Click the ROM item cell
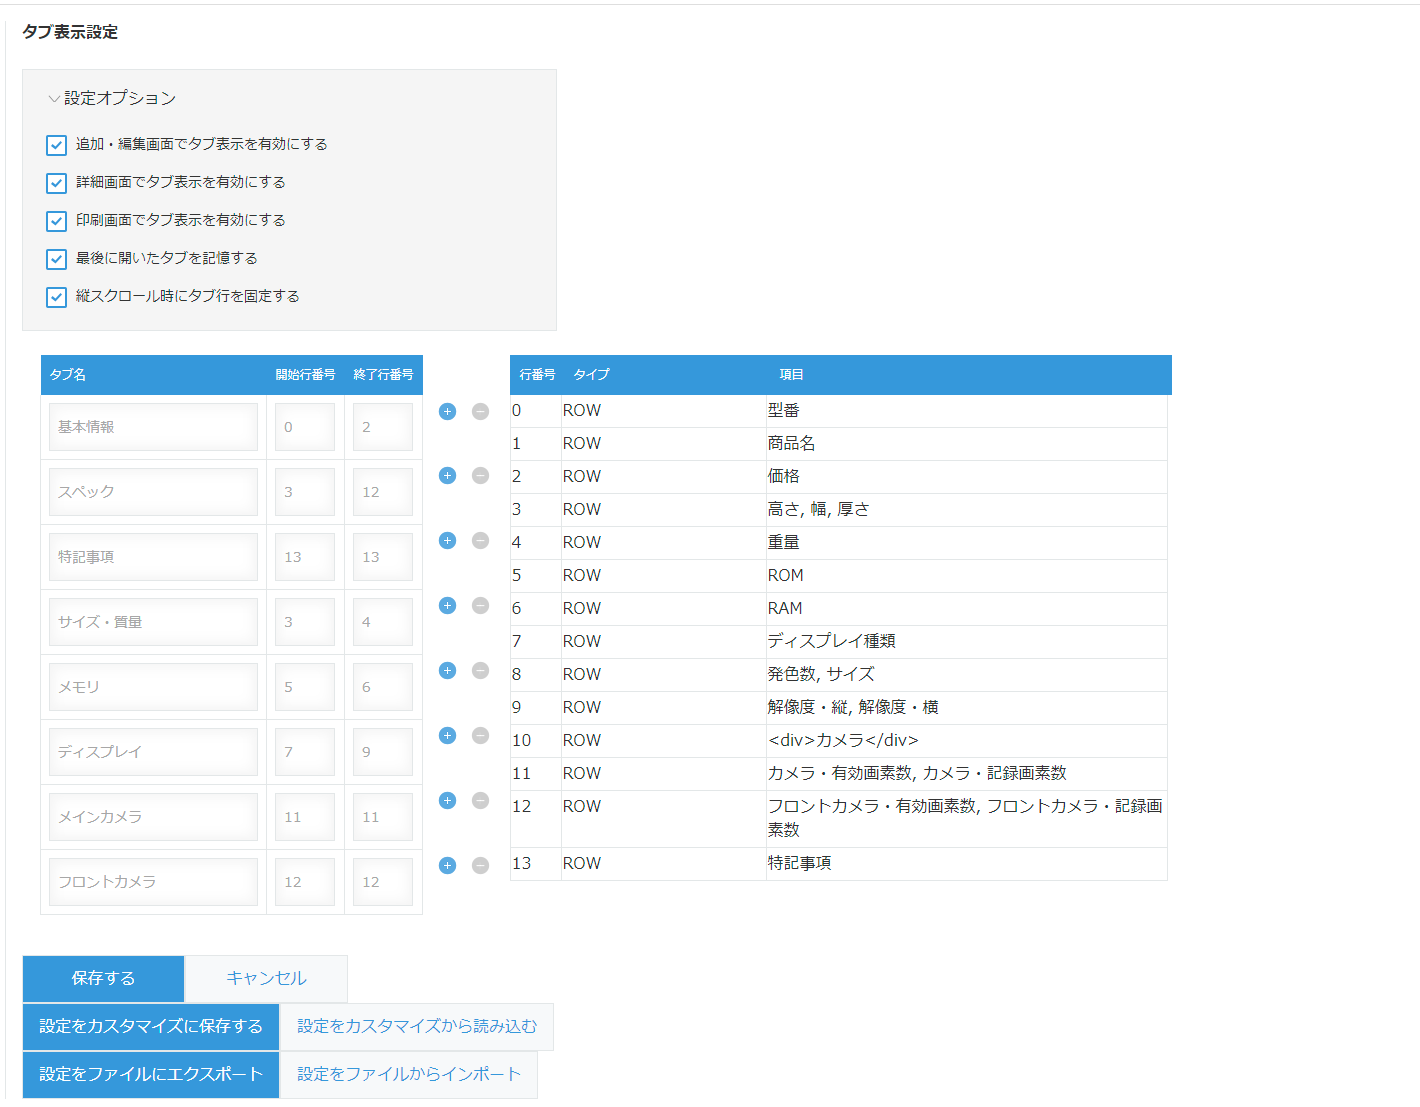Viewport: 1420px width, 1107px height. (x=966, y=576)
